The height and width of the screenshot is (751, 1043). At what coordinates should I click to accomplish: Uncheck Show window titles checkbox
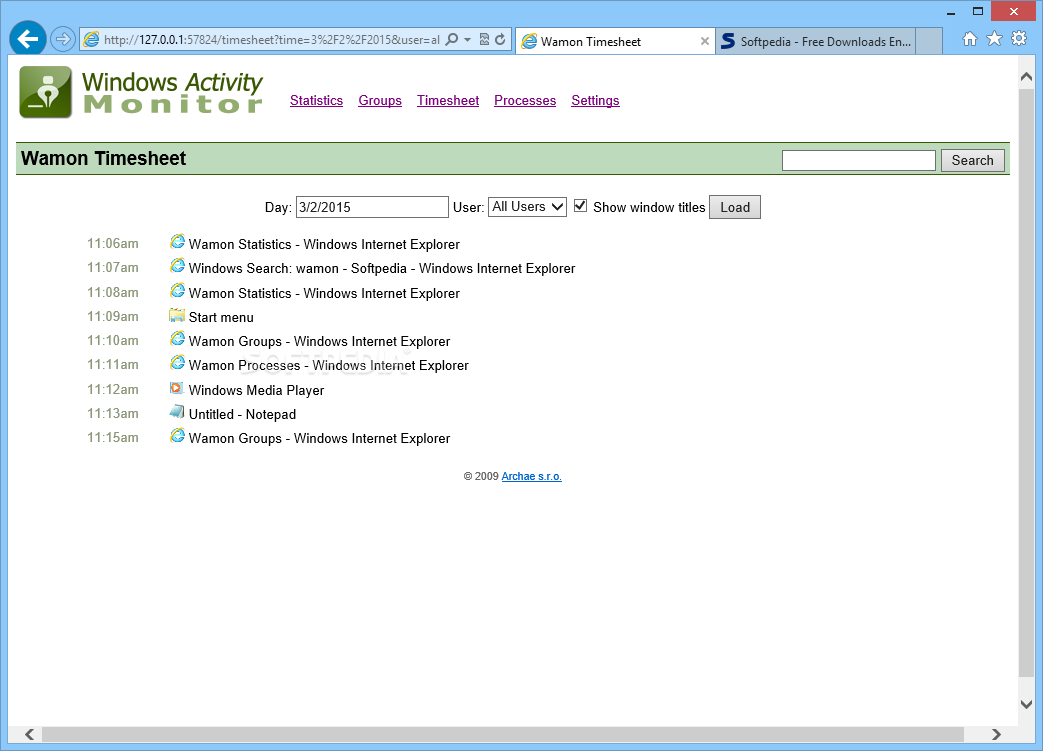pos(581,206)
